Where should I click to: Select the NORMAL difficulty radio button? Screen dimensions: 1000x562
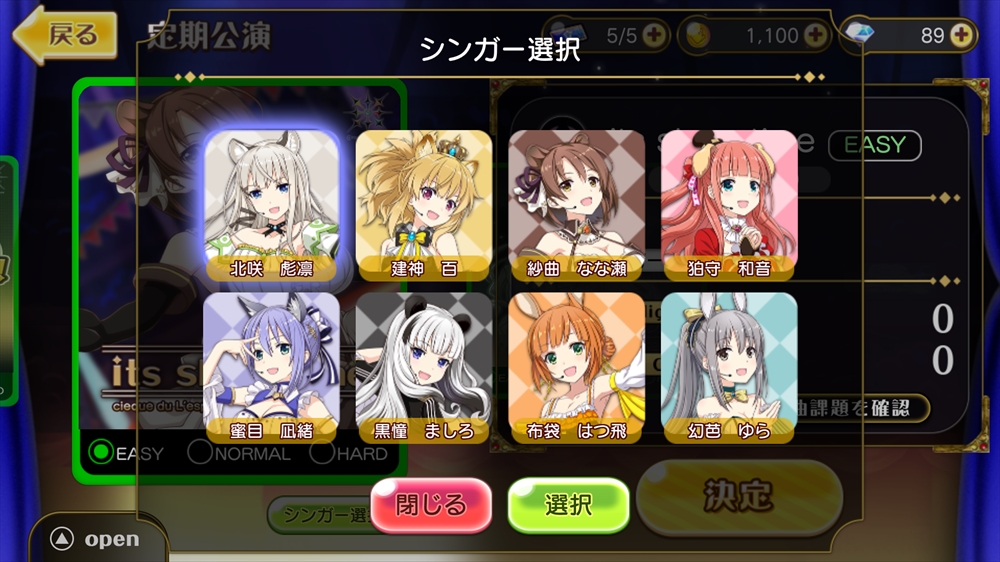(x=200, y=452)
